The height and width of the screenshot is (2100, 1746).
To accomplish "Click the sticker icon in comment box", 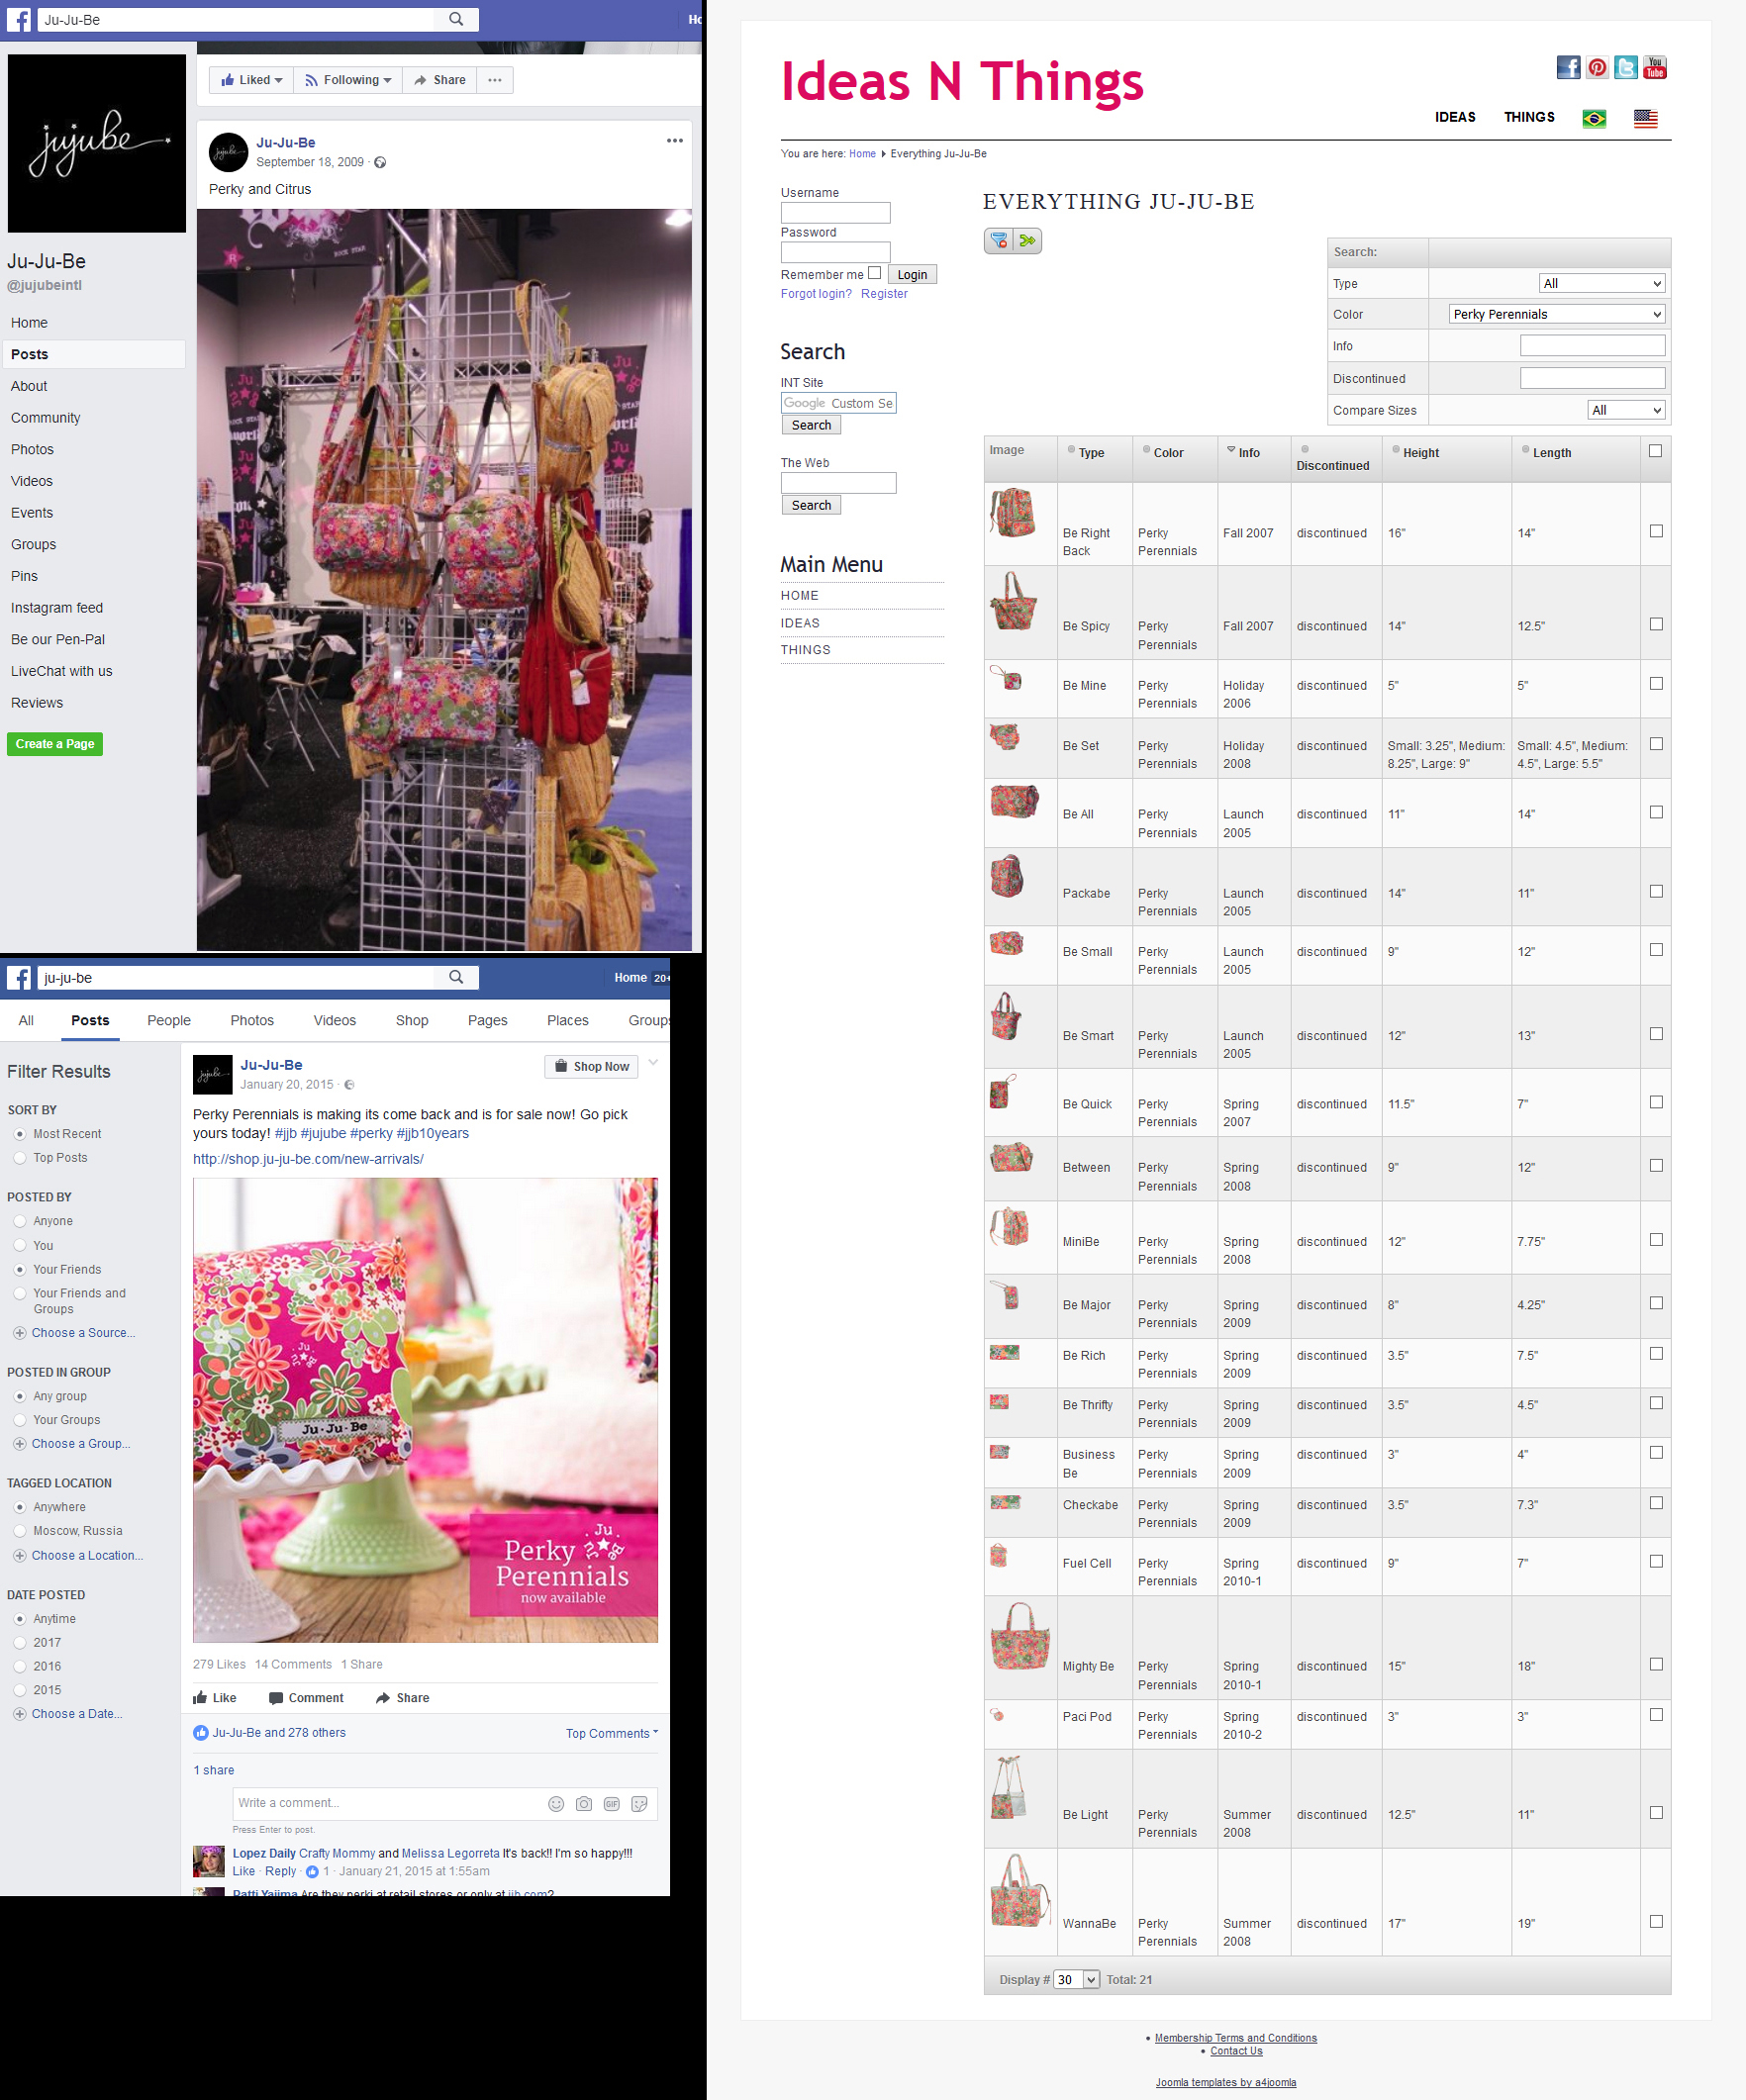I will coord(640,1803).
